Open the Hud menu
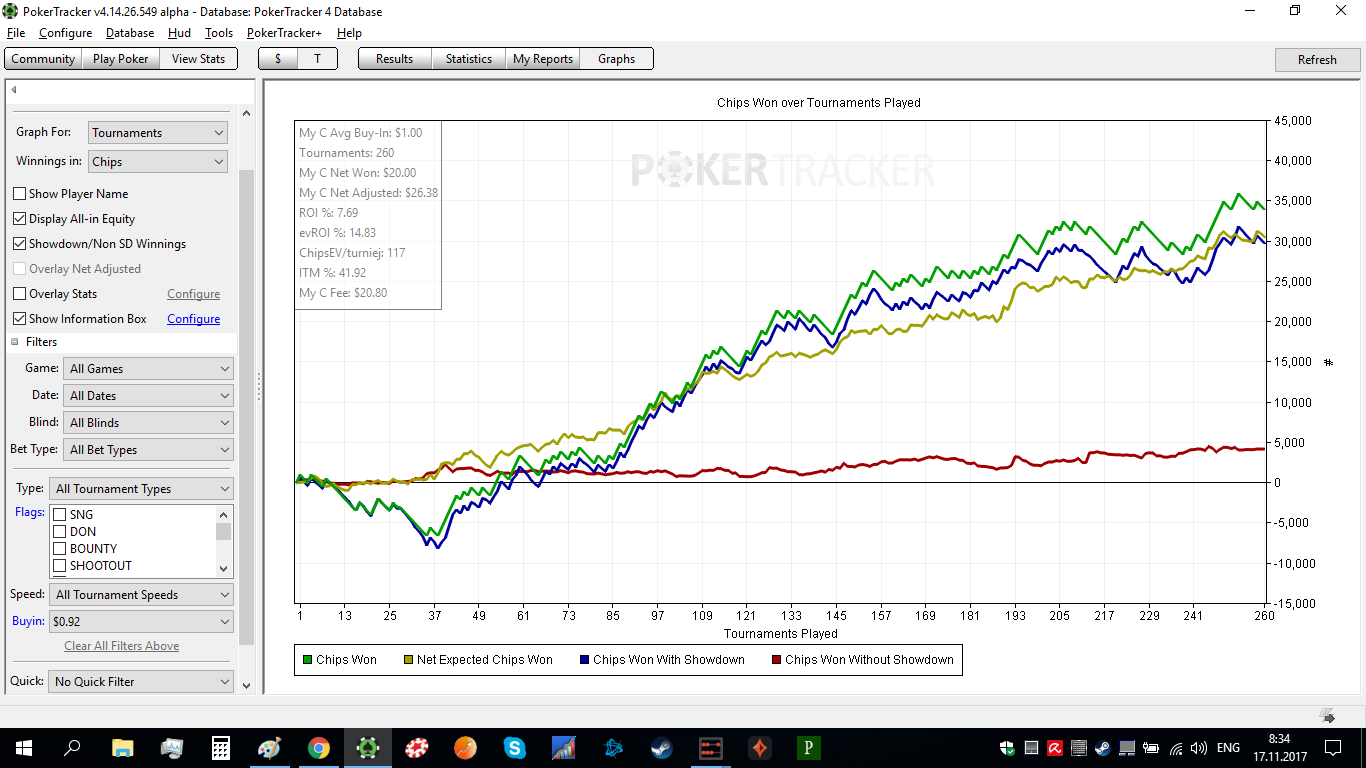Viewport: 1366px width, 768px height. point(179,33)
